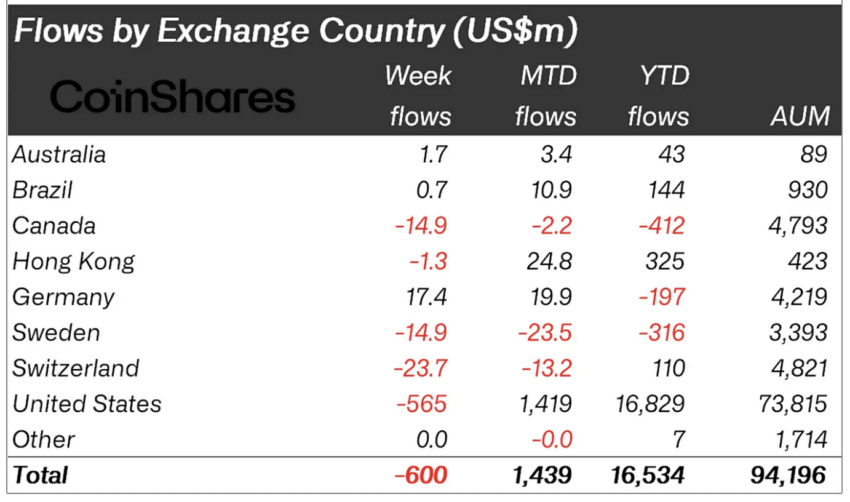Viewport: 850px width, 502px height.
Task: Click the AUM column header
Action: pyautogui.click(x=800, y=116)
